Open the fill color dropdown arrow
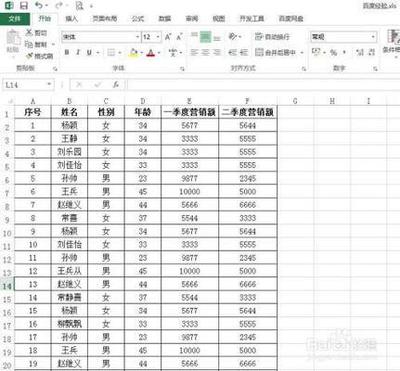 click(x=141, y=53)
